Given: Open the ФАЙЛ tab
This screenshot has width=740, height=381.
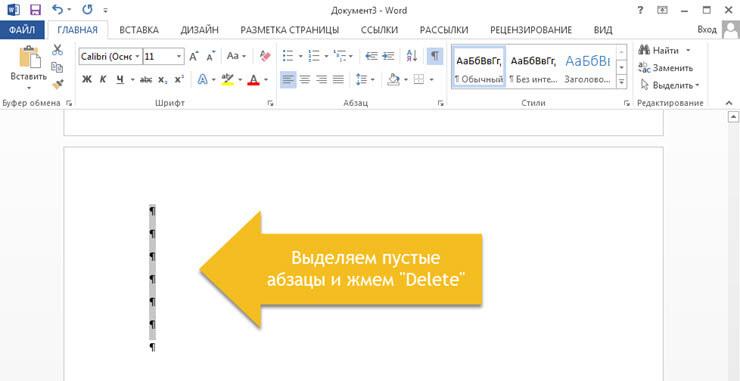Looking at the screenshot, I should point(22,30).
